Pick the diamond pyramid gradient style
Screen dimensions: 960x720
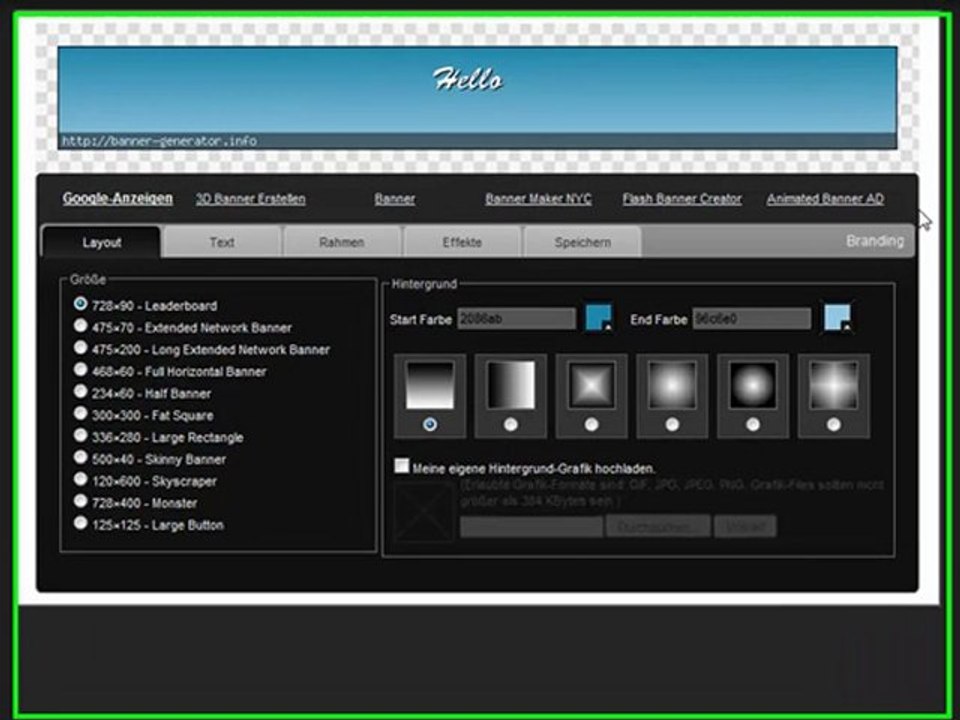coord(591,385)
